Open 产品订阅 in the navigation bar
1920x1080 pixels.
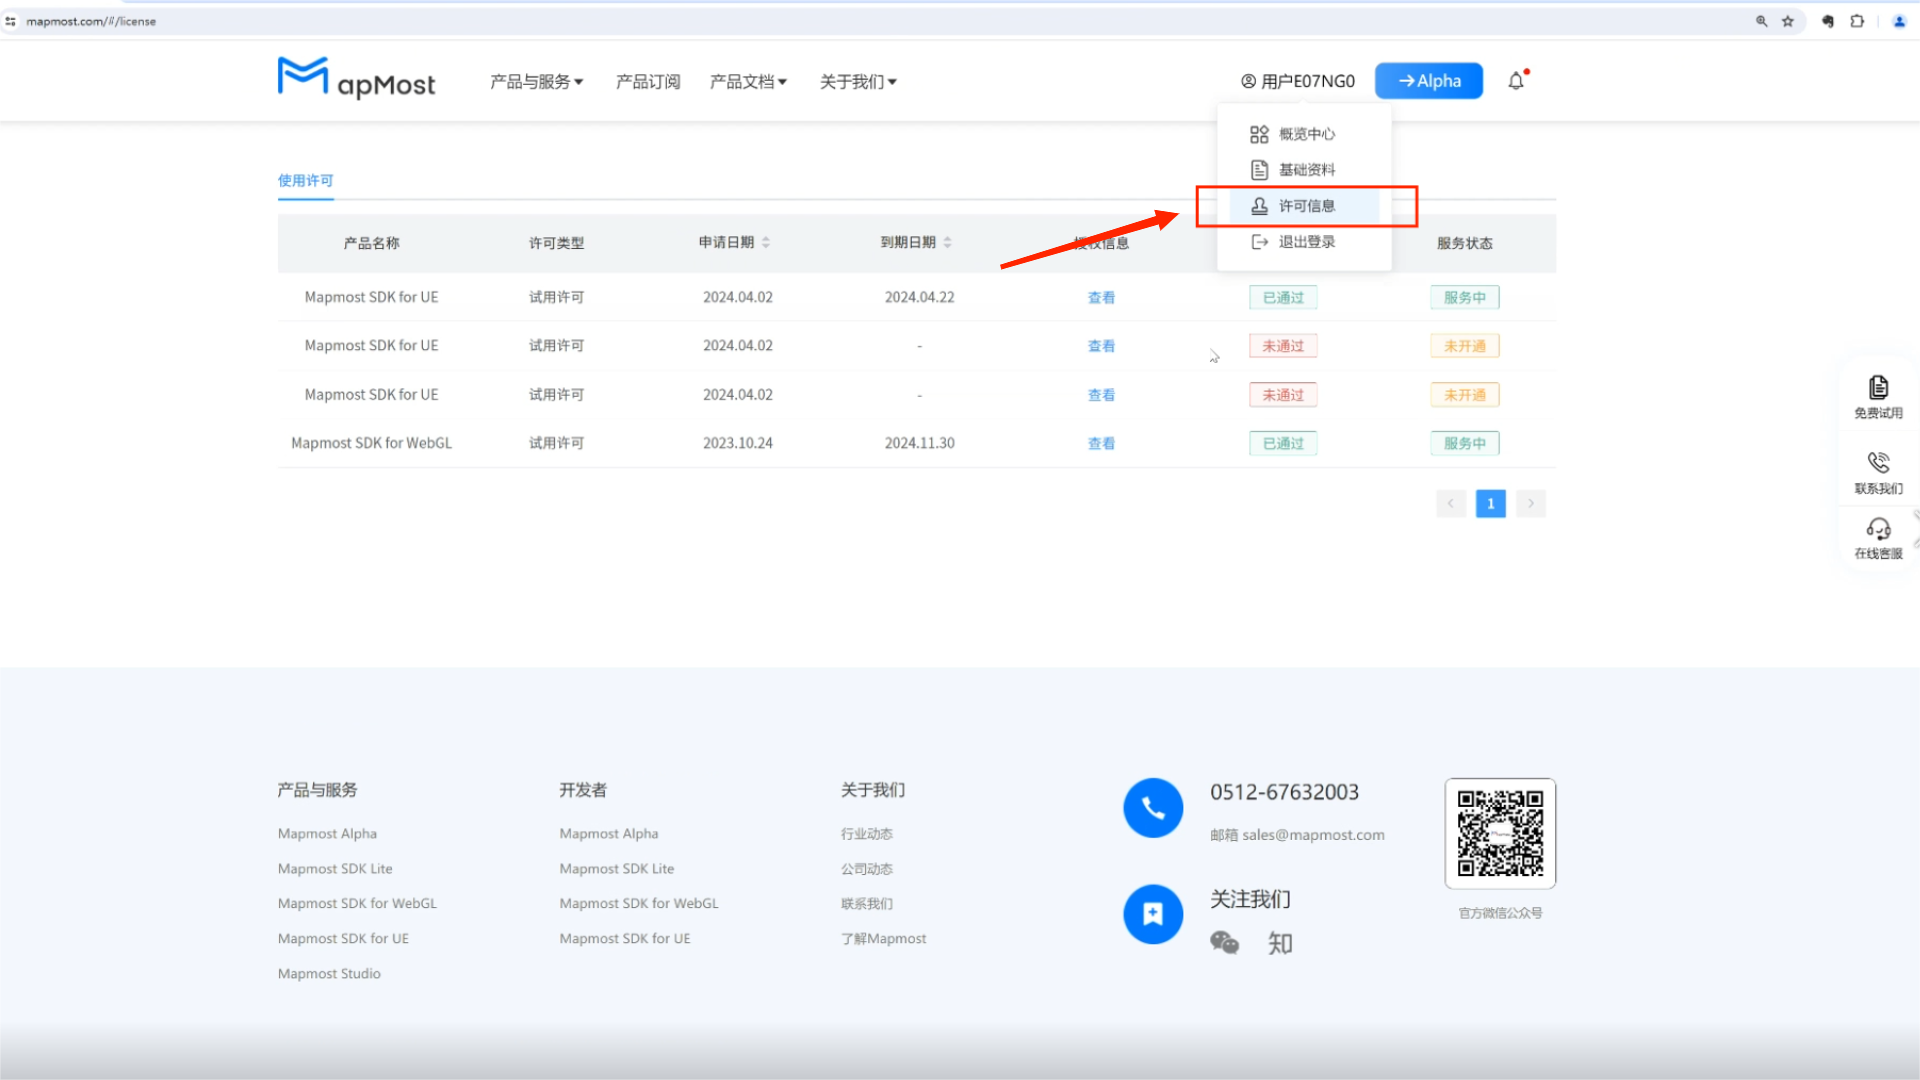(648, 82)
